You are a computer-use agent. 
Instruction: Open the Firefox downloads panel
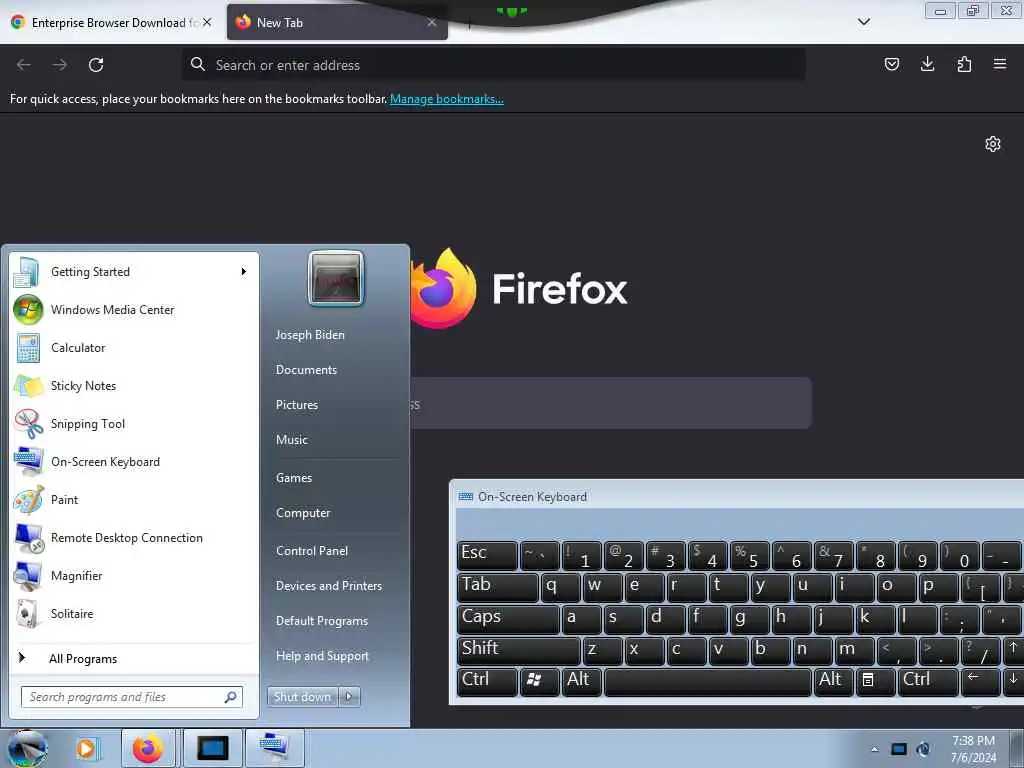(927, 64)
